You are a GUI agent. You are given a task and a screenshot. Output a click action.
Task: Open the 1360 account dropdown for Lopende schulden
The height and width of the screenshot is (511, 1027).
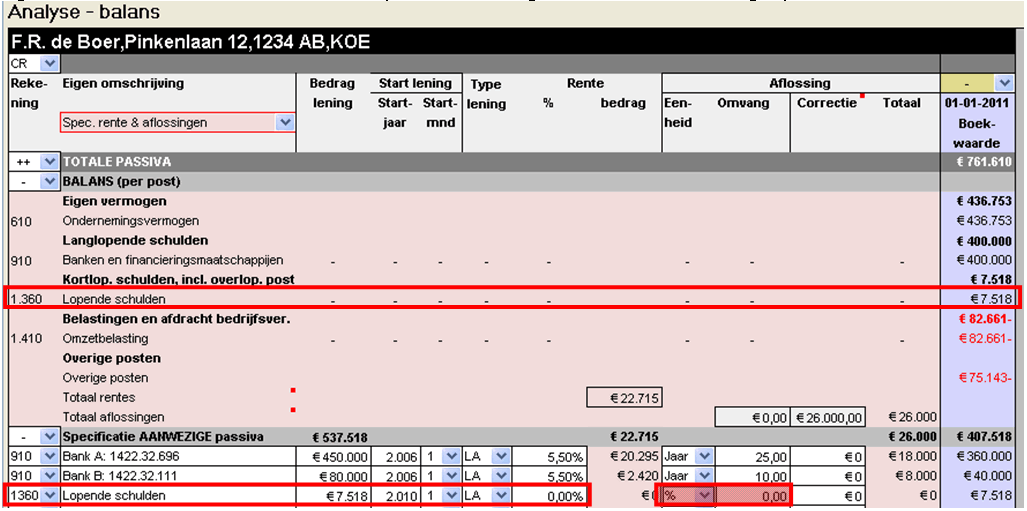click(x=47, y=495)
